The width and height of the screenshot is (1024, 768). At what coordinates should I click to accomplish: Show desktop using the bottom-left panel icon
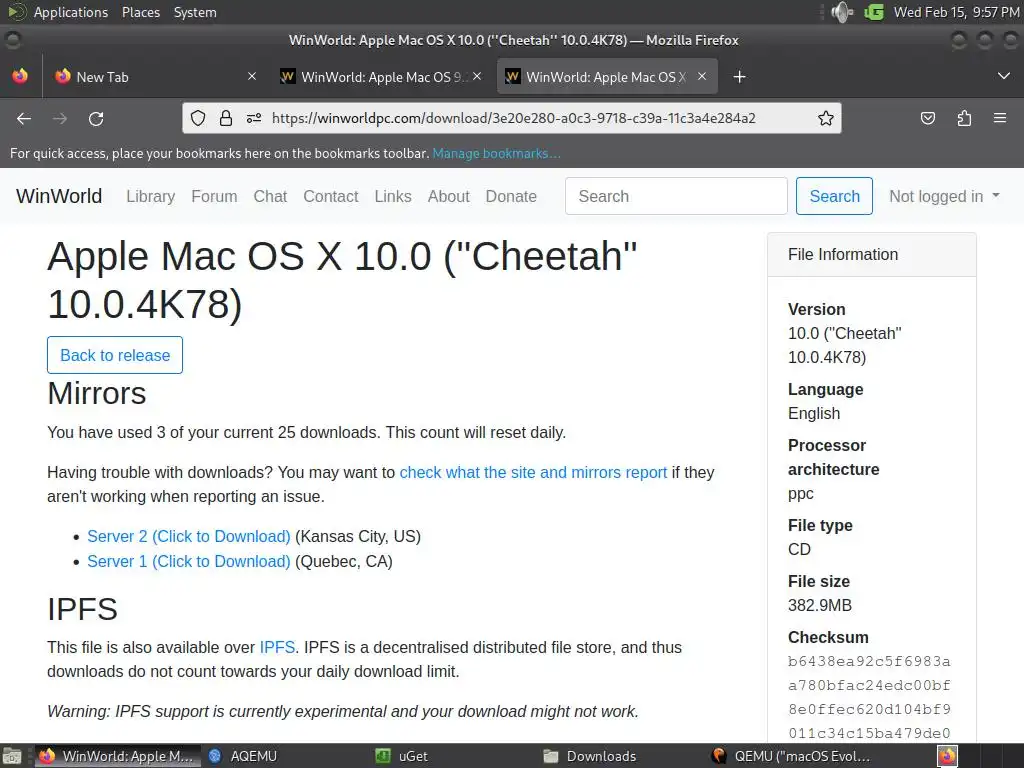click(12, 756)
